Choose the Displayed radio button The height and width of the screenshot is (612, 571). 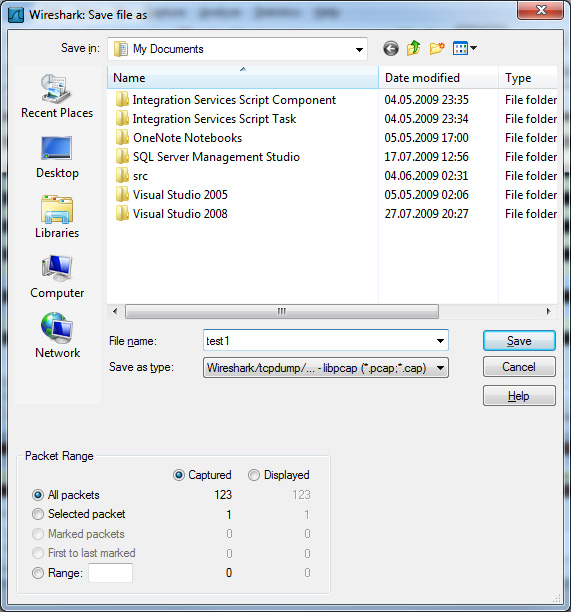tap(254, 475)
